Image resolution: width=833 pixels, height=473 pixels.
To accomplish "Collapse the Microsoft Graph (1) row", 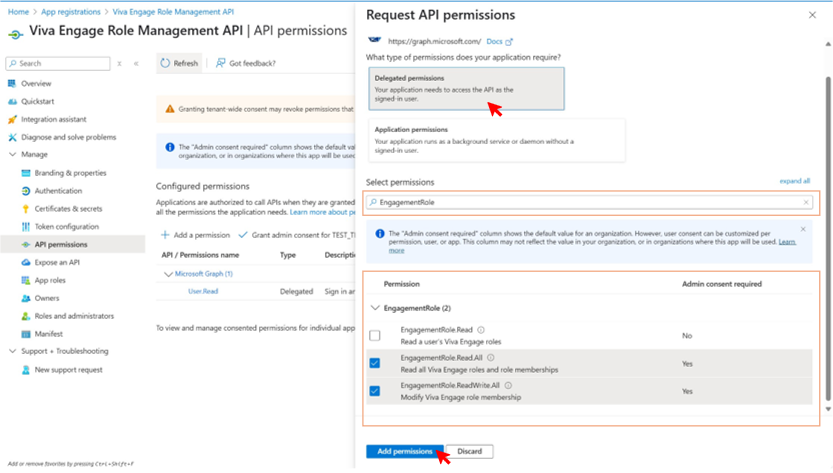I will tap(168, 274).
